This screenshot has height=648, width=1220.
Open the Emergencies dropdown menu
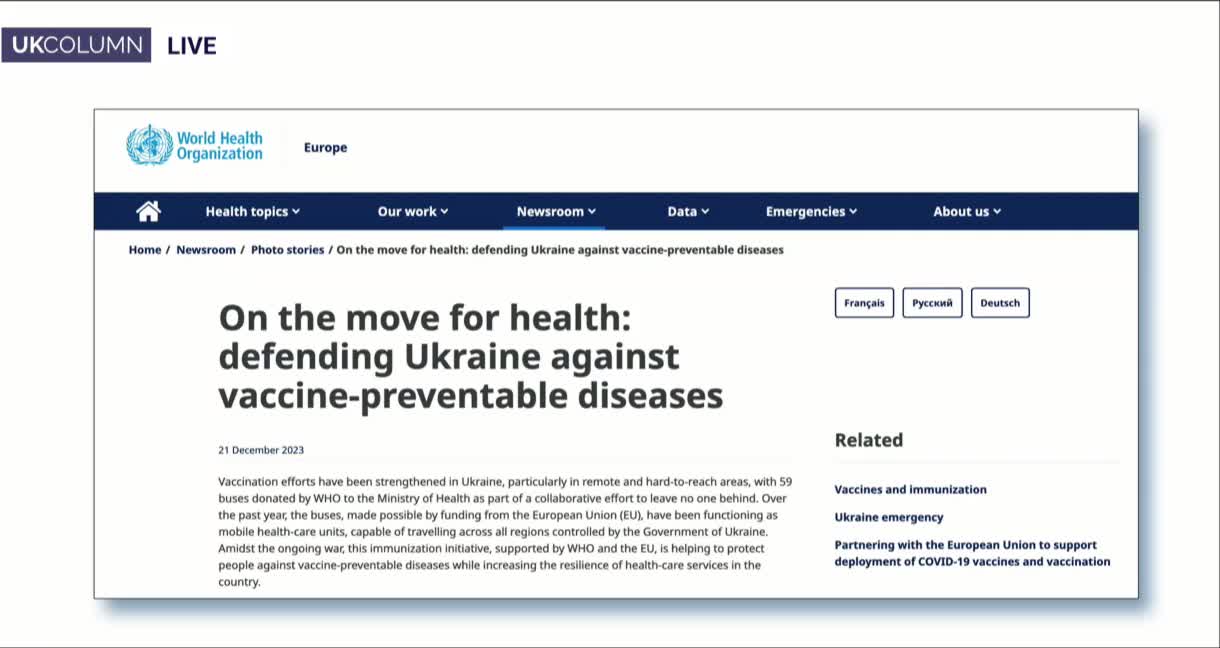point(811,211)
